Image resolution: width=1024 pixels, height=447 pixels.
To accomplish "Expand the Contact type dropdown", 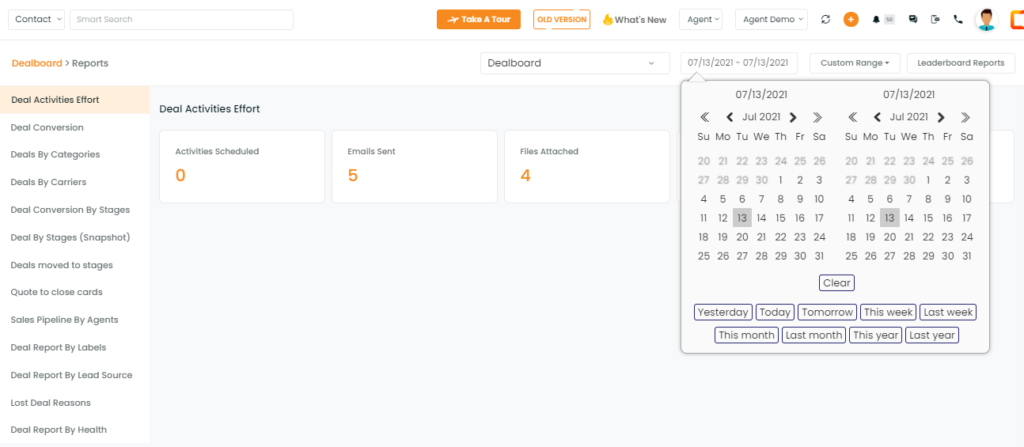I will [x=37, y=20].
